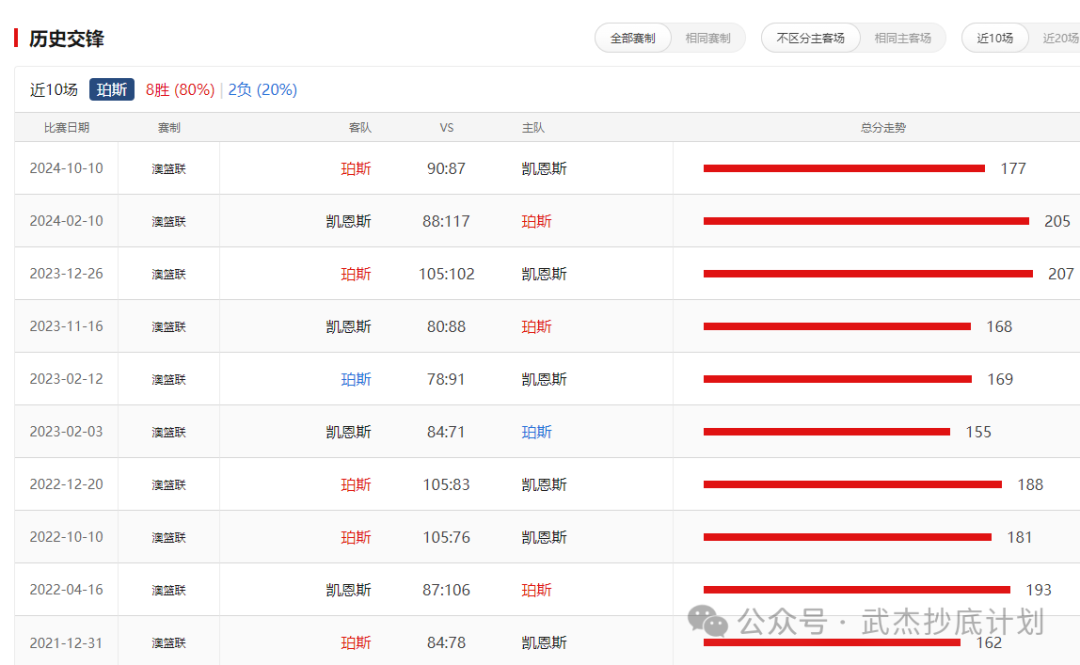Click 澳篮联 league in 2023-12-26 row
This screenshot has height=665, width=1080.
169,274
